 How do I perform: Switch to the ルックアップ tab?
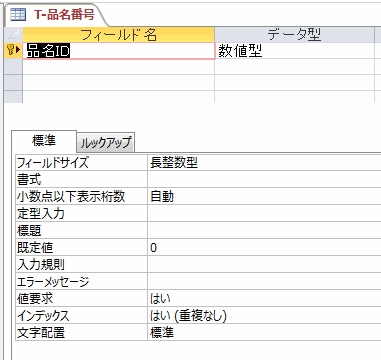[x=106, y=143]
